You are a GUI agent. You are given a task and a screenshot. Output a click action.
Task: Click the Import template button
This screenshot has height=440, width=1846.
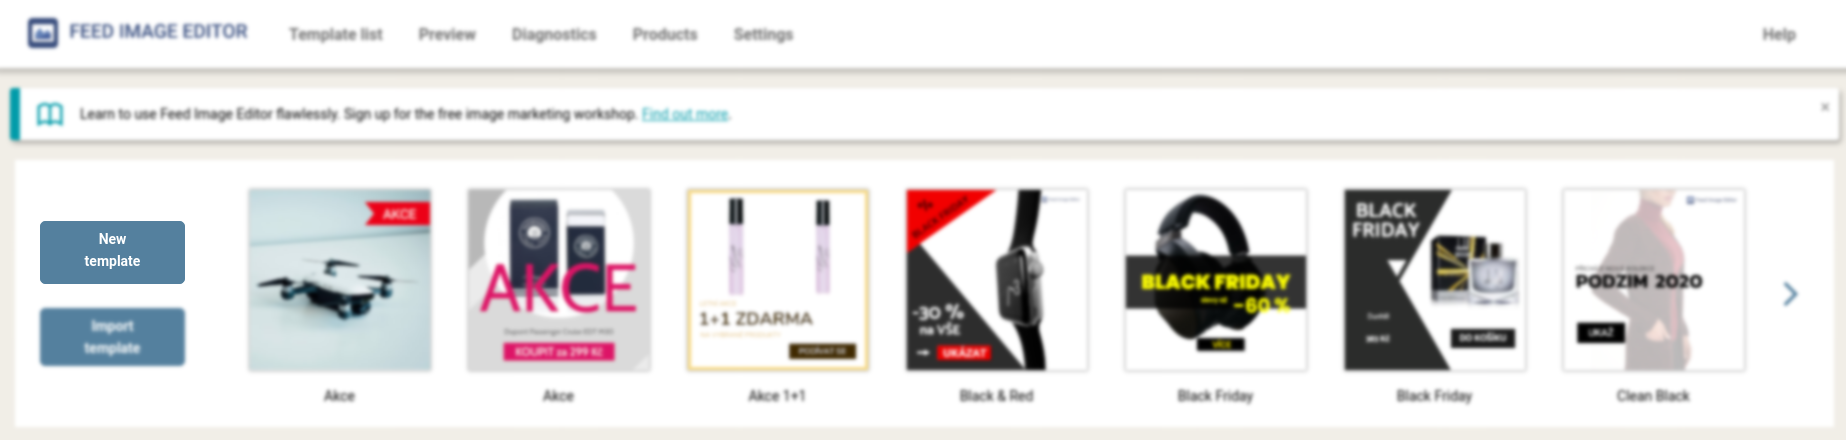pyautogui.click(x=112, y=337)
